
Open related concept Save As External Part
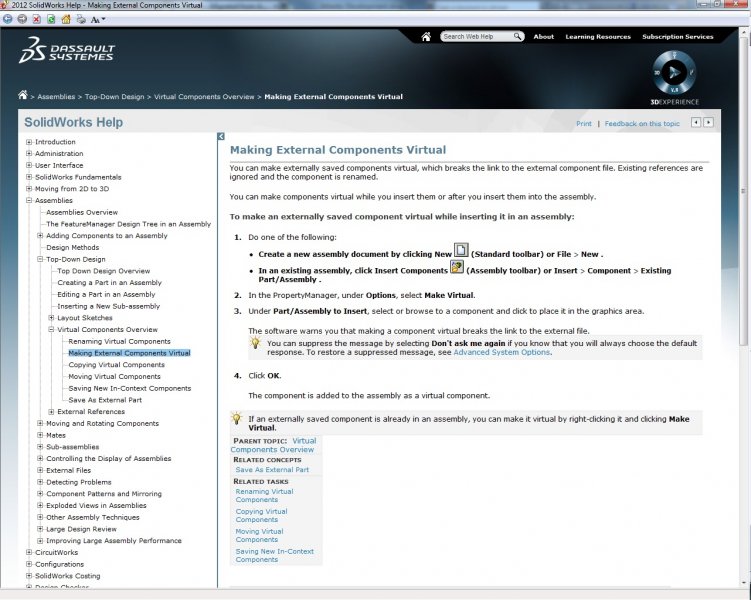[272, 470]
